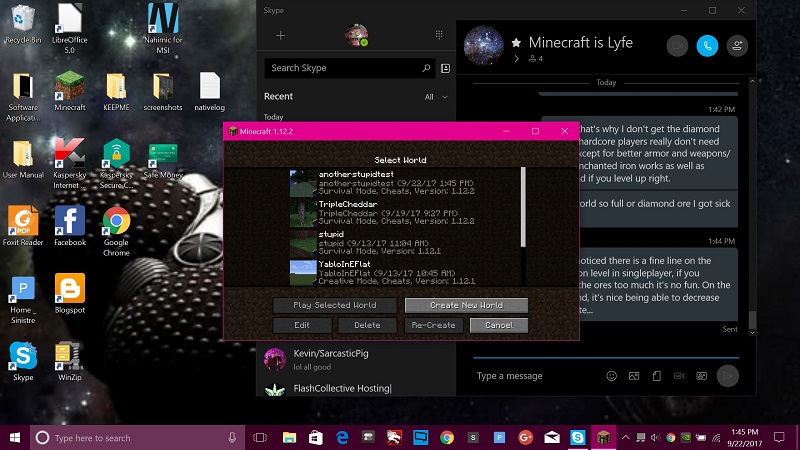The width and height of the screenshot is (800, 450).
Task: Open the nativelog file on desktop
Action: point(209,92)
